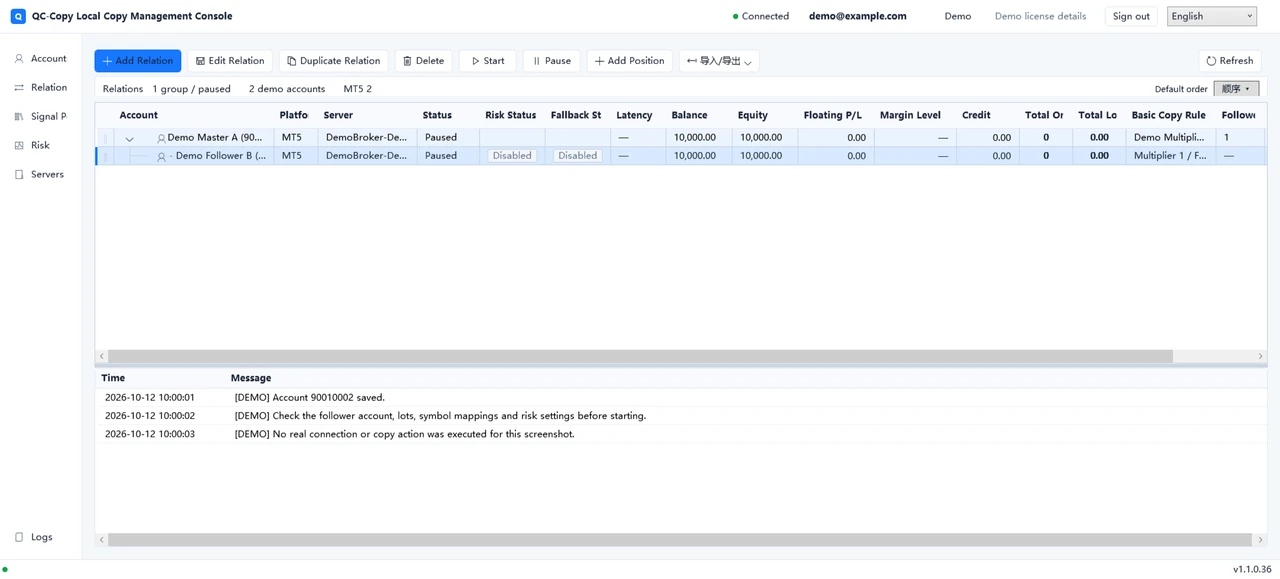
Task: Click the log scrollbar right arrow
Action: click(1260, 539)
